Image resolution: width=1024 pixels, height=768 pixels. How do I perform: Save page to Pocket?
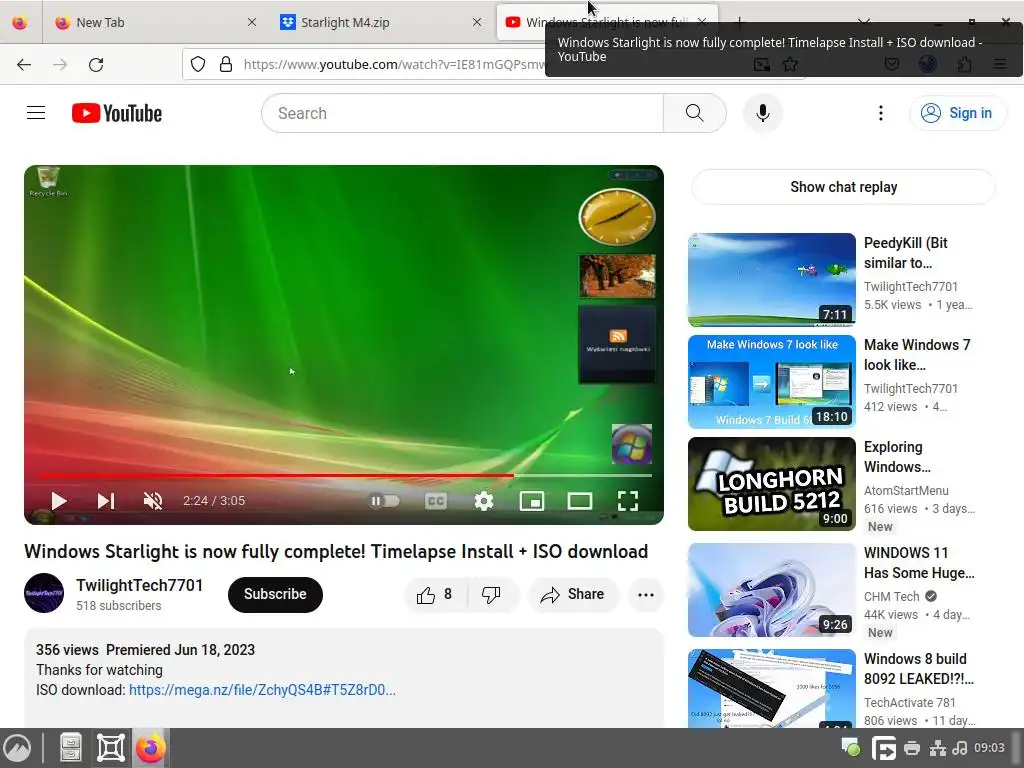tap(892, 64)
